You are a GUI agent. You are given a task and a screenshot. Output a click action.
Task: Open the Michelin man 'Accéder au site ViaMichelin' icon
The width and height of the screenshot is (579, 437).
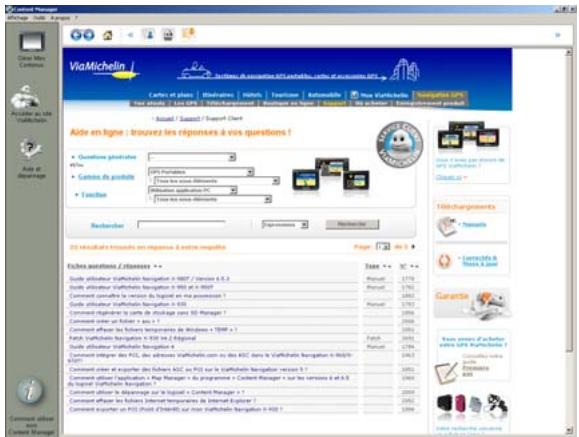click(x=26, y=97)
